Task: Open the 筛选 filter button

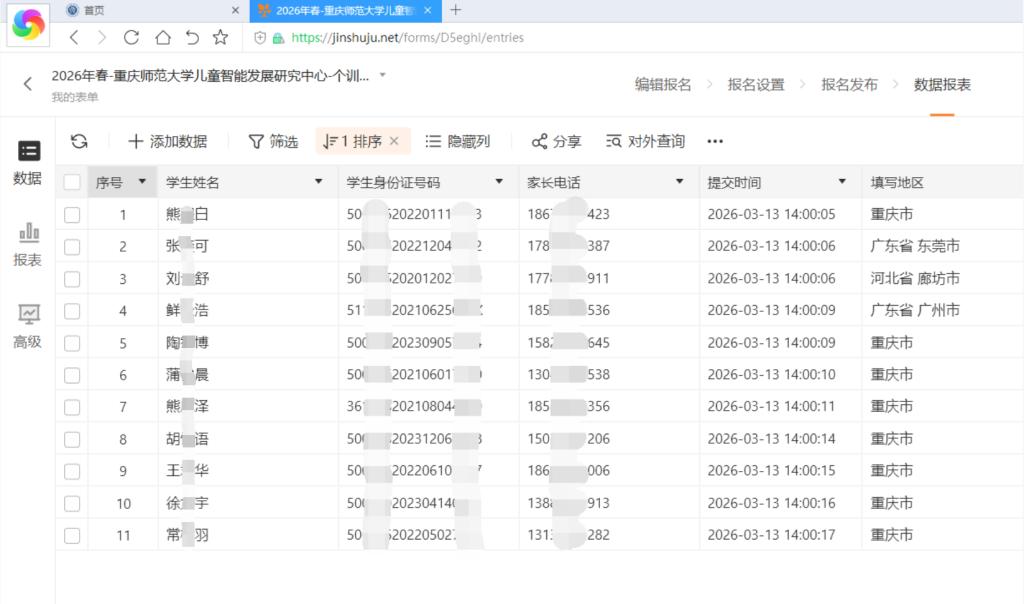Action: tap(273, 141)
